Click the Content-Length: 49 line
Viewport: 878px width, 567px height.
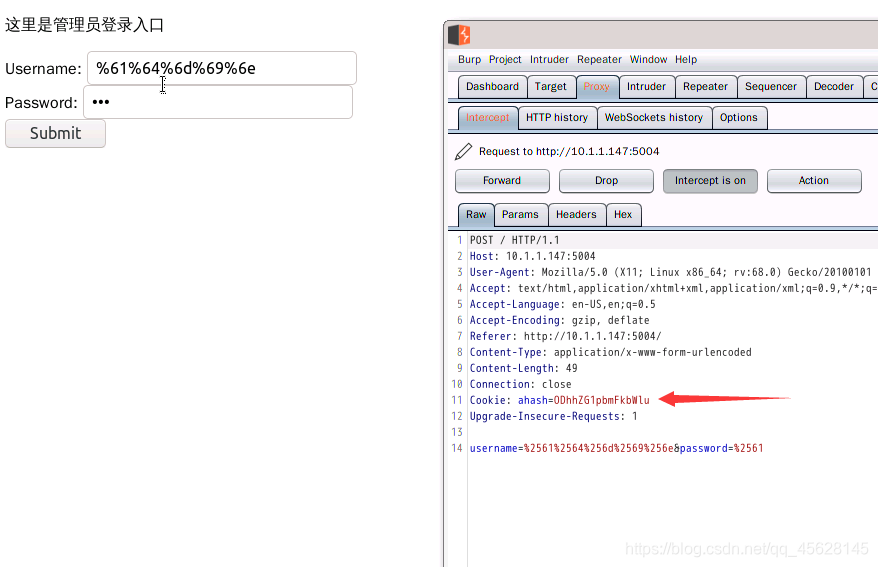[x=523, y=368]
